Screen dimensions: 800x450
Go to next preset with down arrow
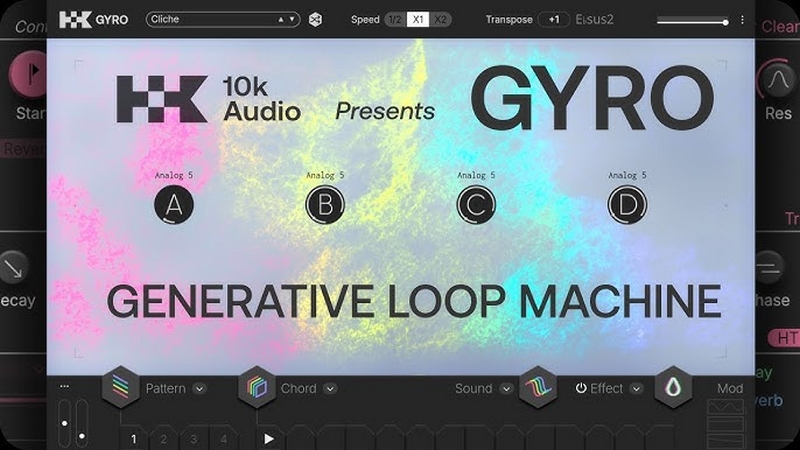(292, 19)
